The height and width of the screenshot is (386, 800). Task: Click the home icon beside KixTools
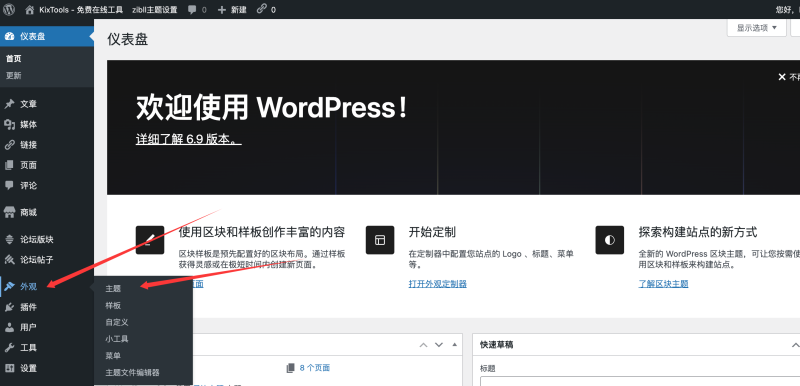pyautogui.click(x=30, y=9)
